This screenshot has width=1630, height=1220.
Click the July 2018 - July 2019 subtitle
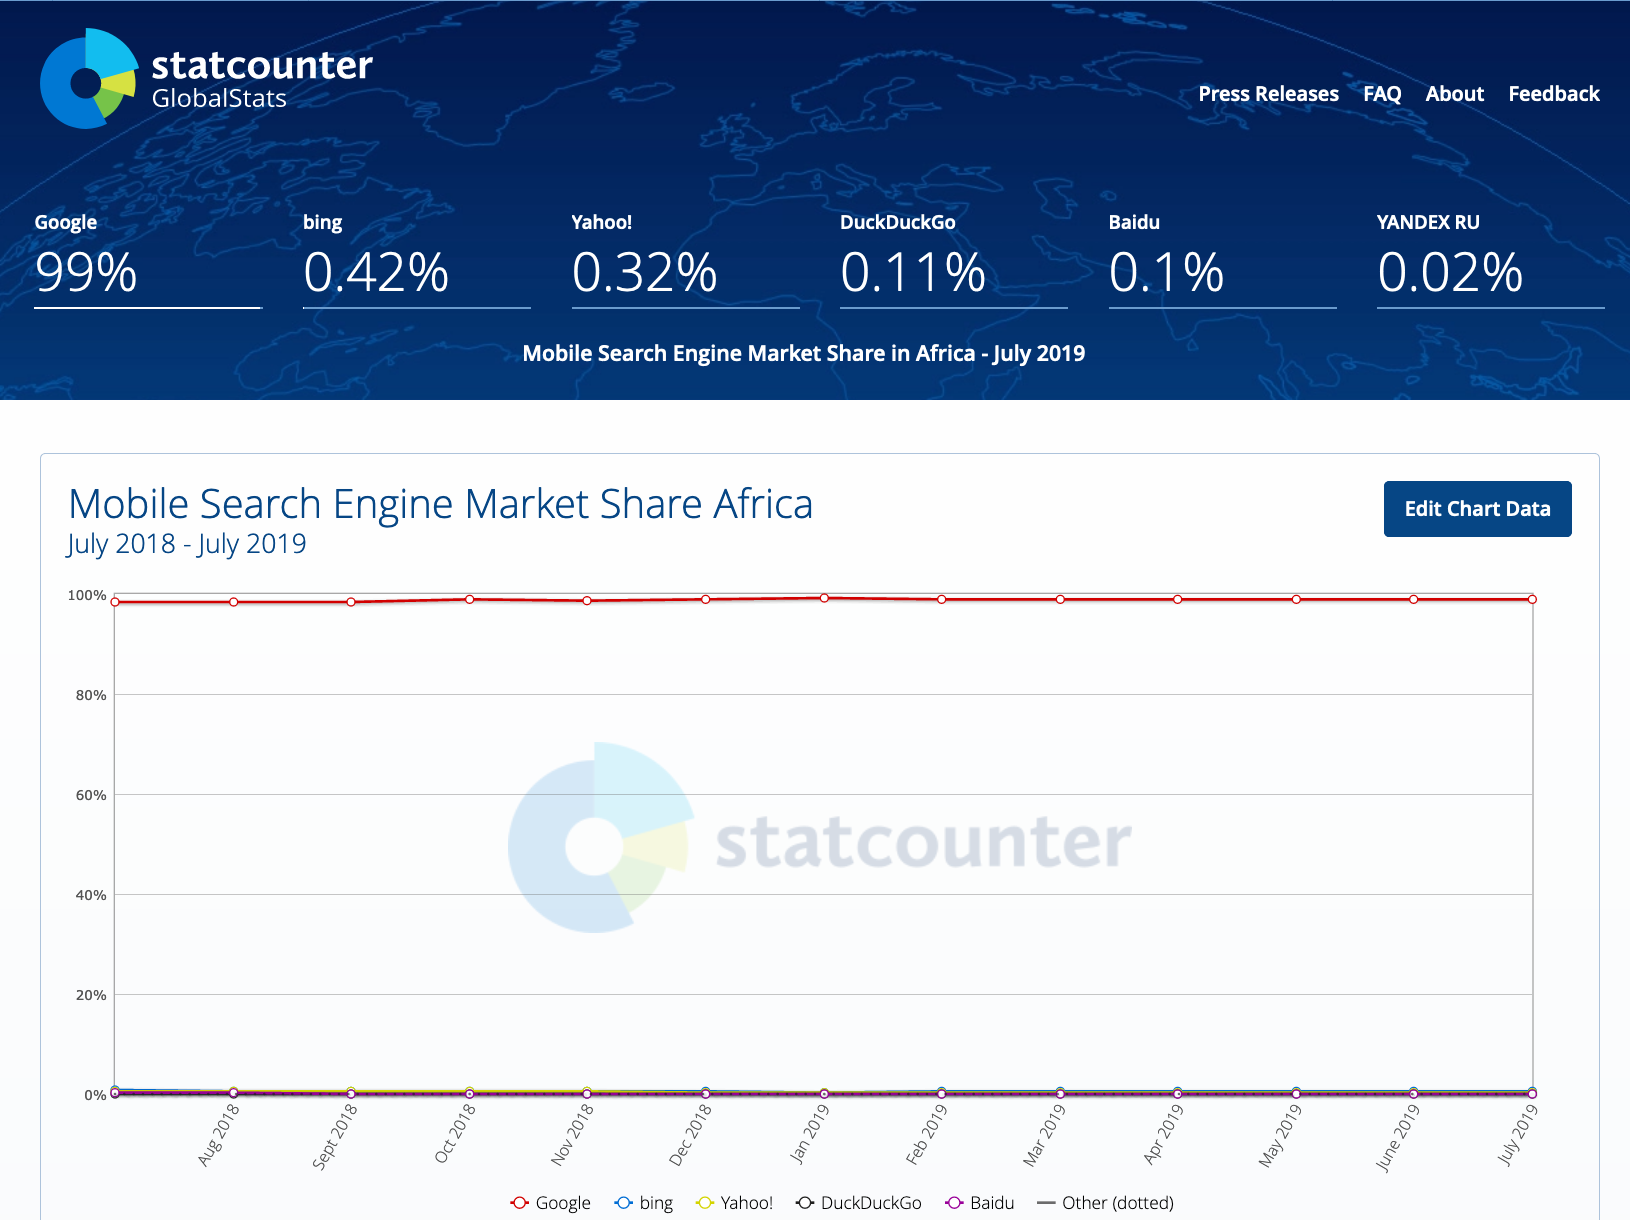coord(187,544)
